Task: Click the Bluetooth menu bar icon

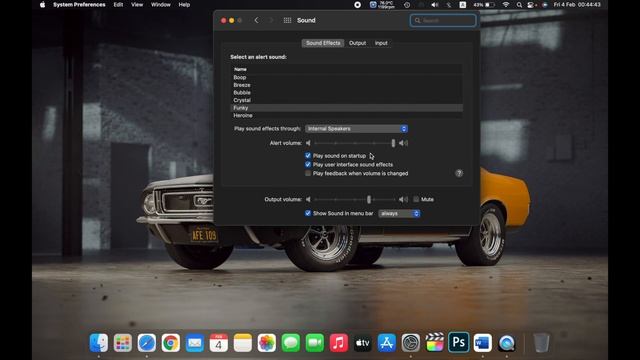Action: (449, 5)
